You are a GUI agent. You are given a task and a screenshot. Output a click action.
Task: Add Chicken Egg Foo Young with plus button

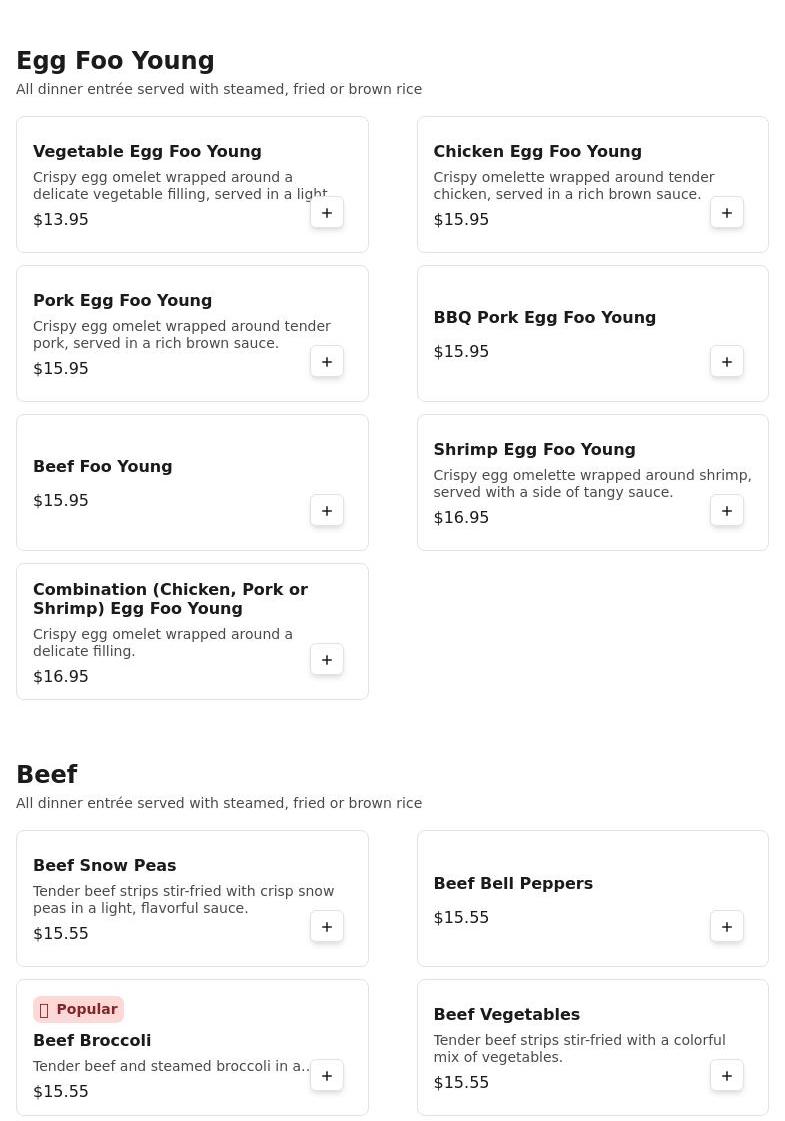726,213
